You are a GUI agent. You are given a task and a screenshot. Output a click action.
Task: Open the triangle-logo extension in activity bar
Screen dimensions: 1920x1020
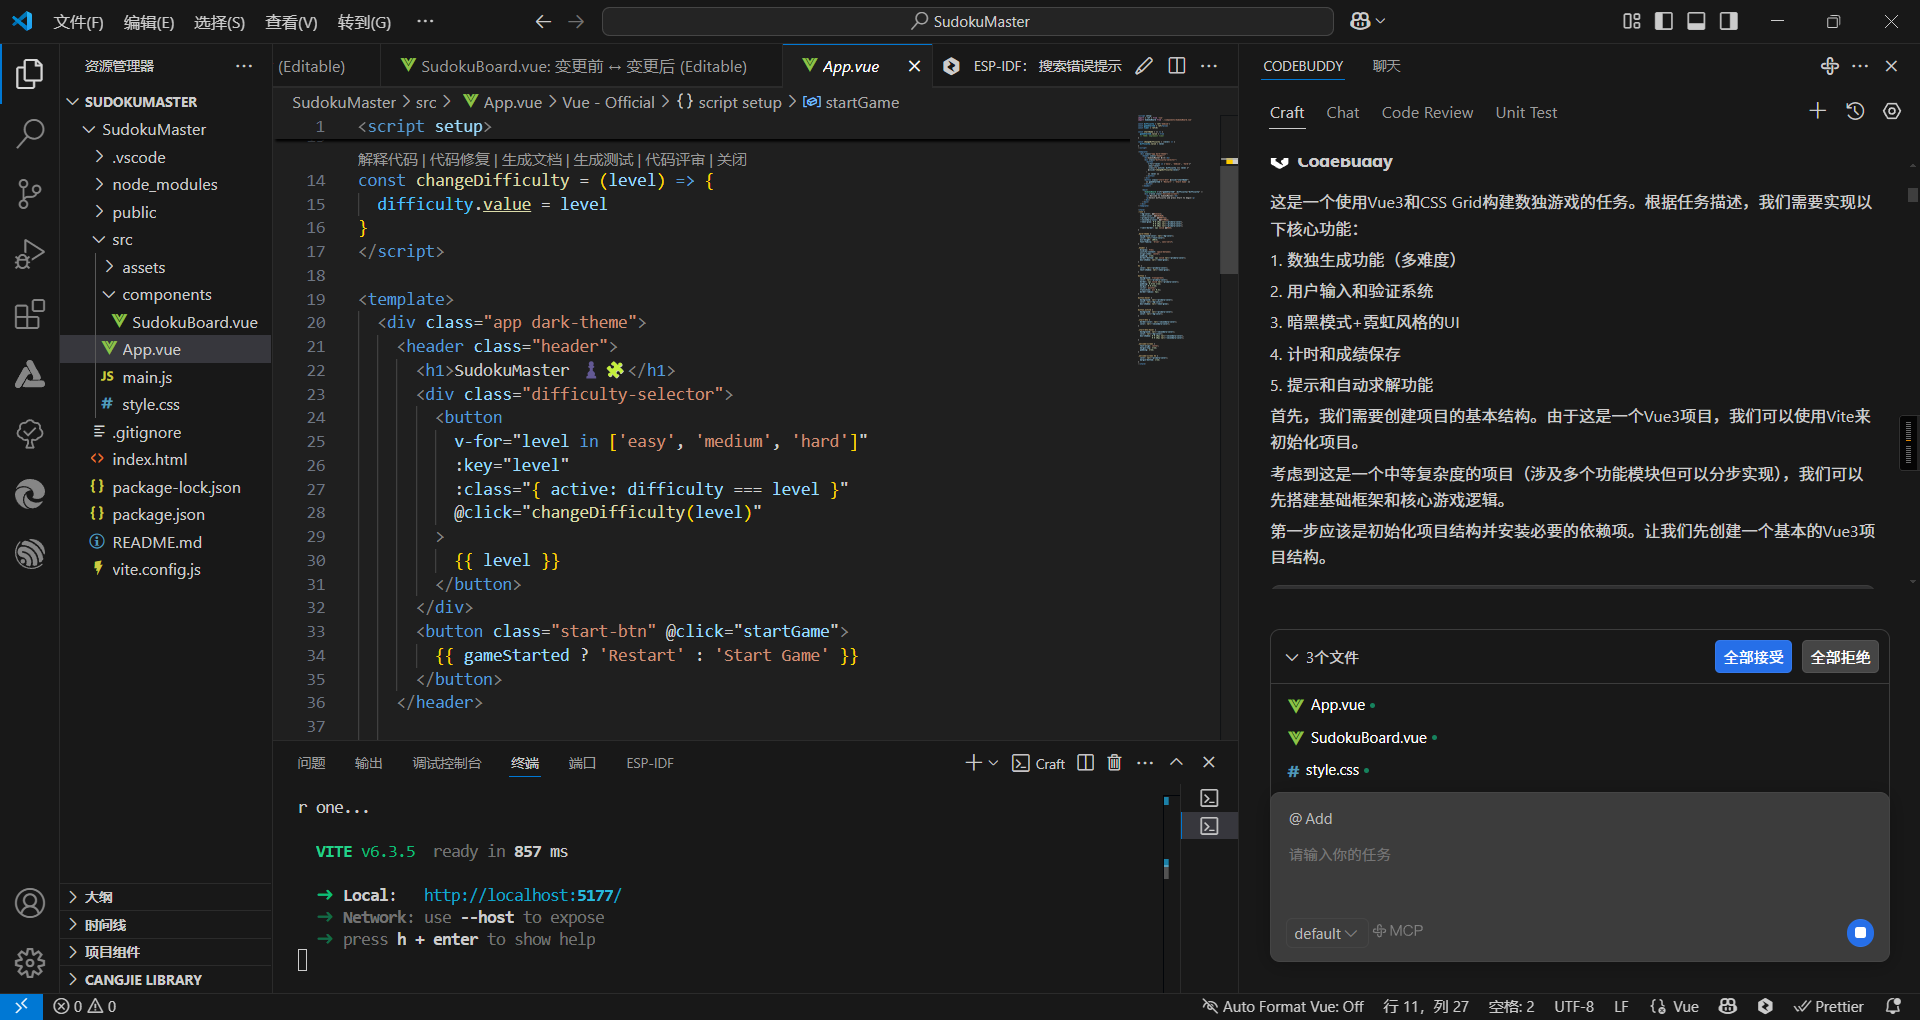pos(30,374)
